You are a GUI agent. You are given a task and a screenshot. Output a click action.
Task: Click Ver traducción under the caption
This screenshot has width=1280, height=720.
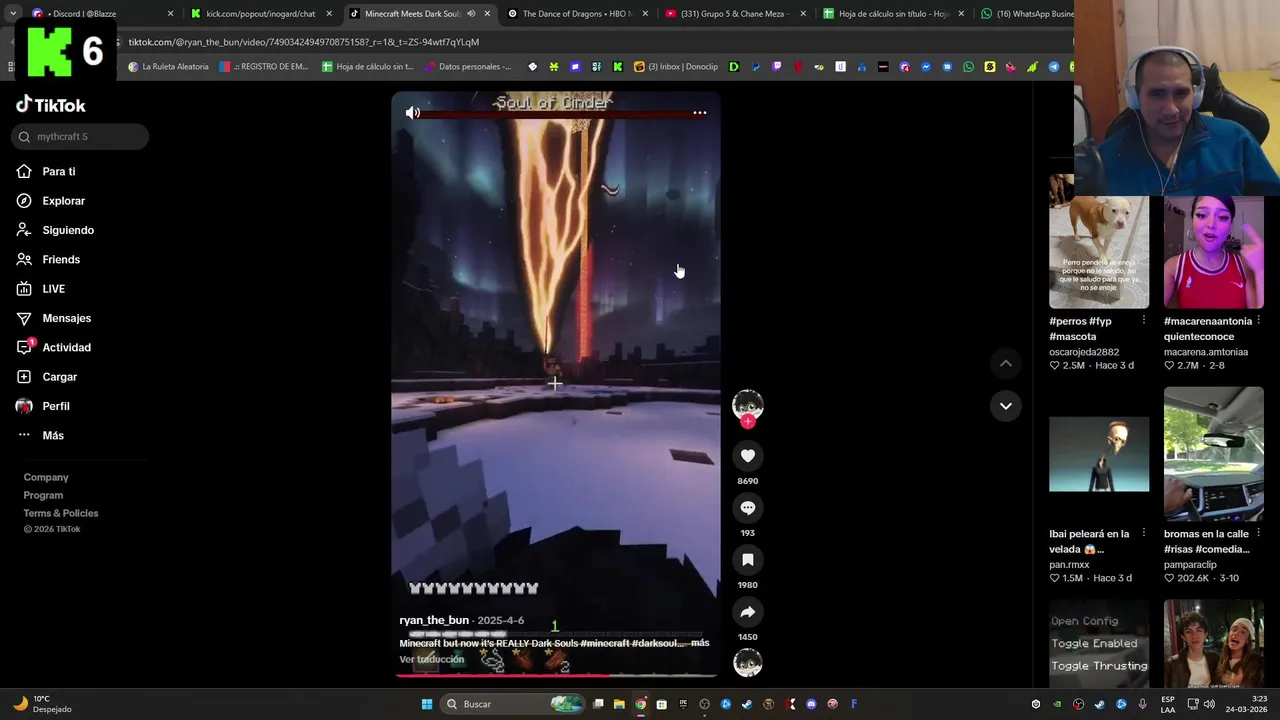click(432, 660)
